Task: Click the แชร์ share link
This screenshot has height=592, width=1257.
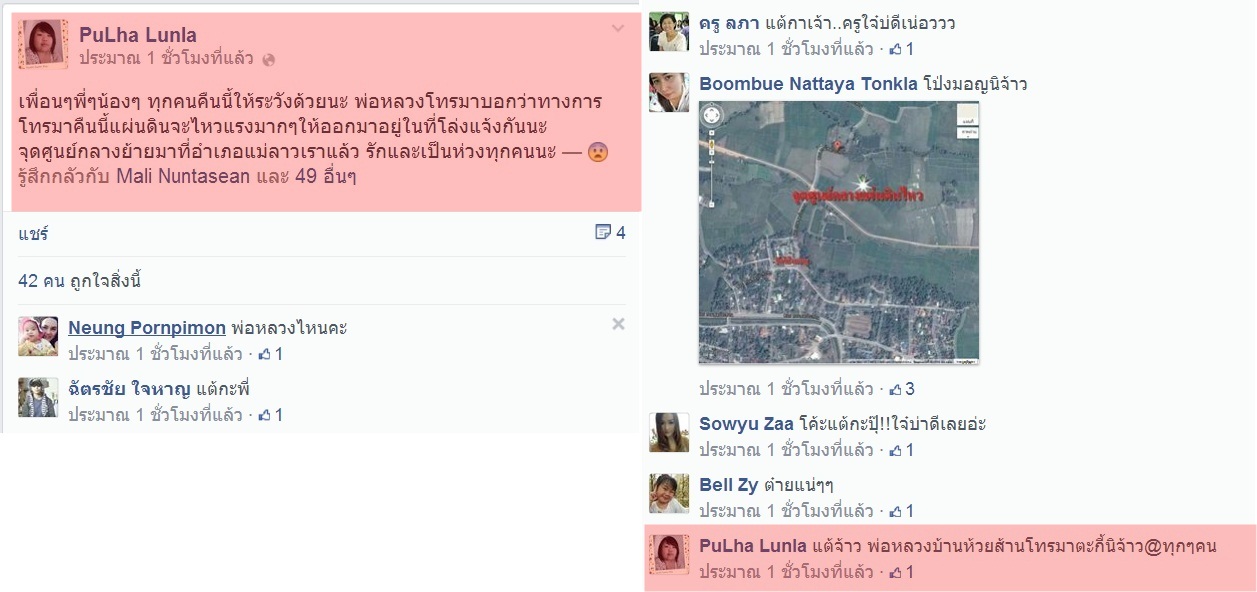Action: coord(33,234)
